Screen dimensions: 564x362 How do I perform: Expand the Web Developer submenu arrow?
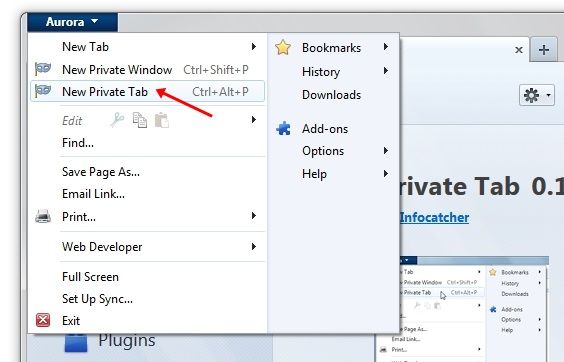click(254, 246)
